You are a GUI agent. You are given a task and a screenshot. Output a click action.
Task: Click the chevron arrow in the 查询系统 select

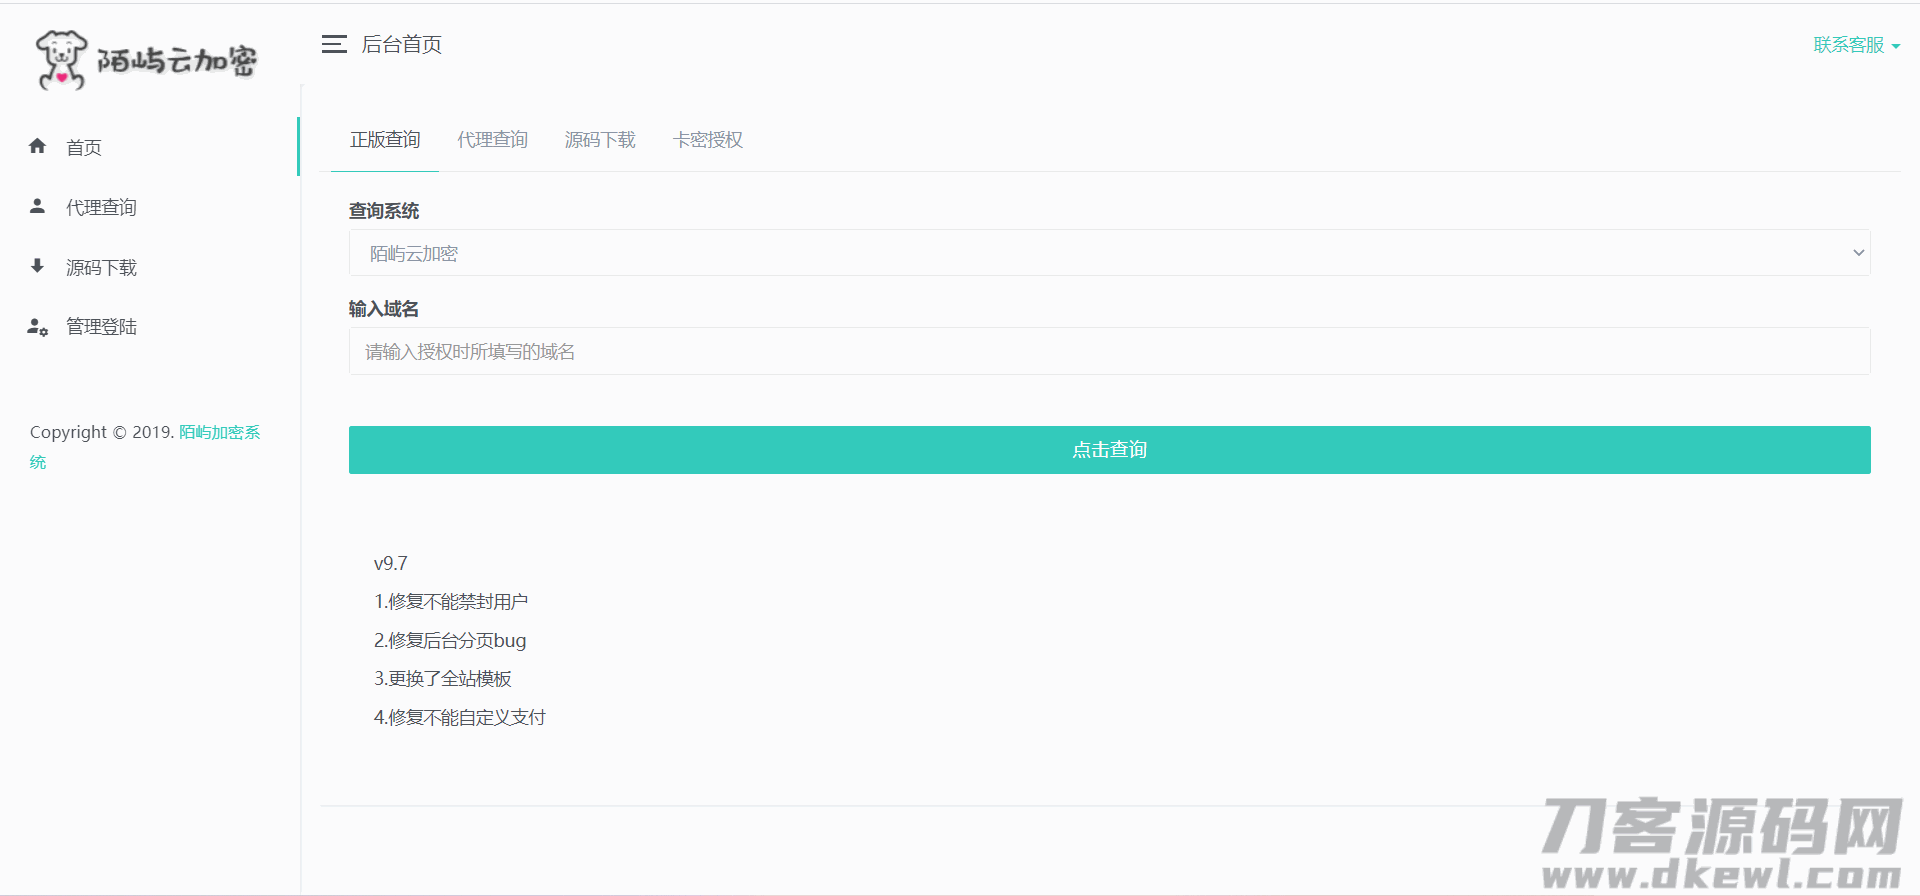pyautogui.click(x=1858, y=253)
